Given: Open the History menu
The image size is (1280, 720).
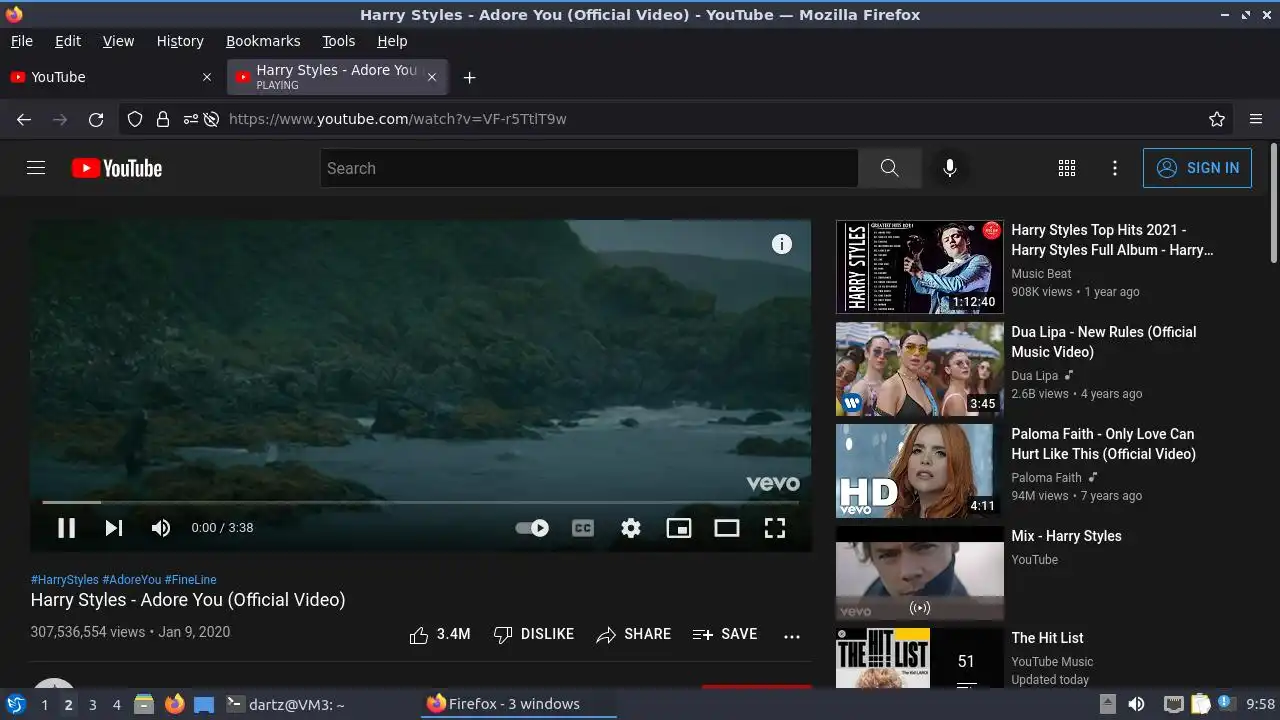Looking at the screenshot, I should pos(180,41).
